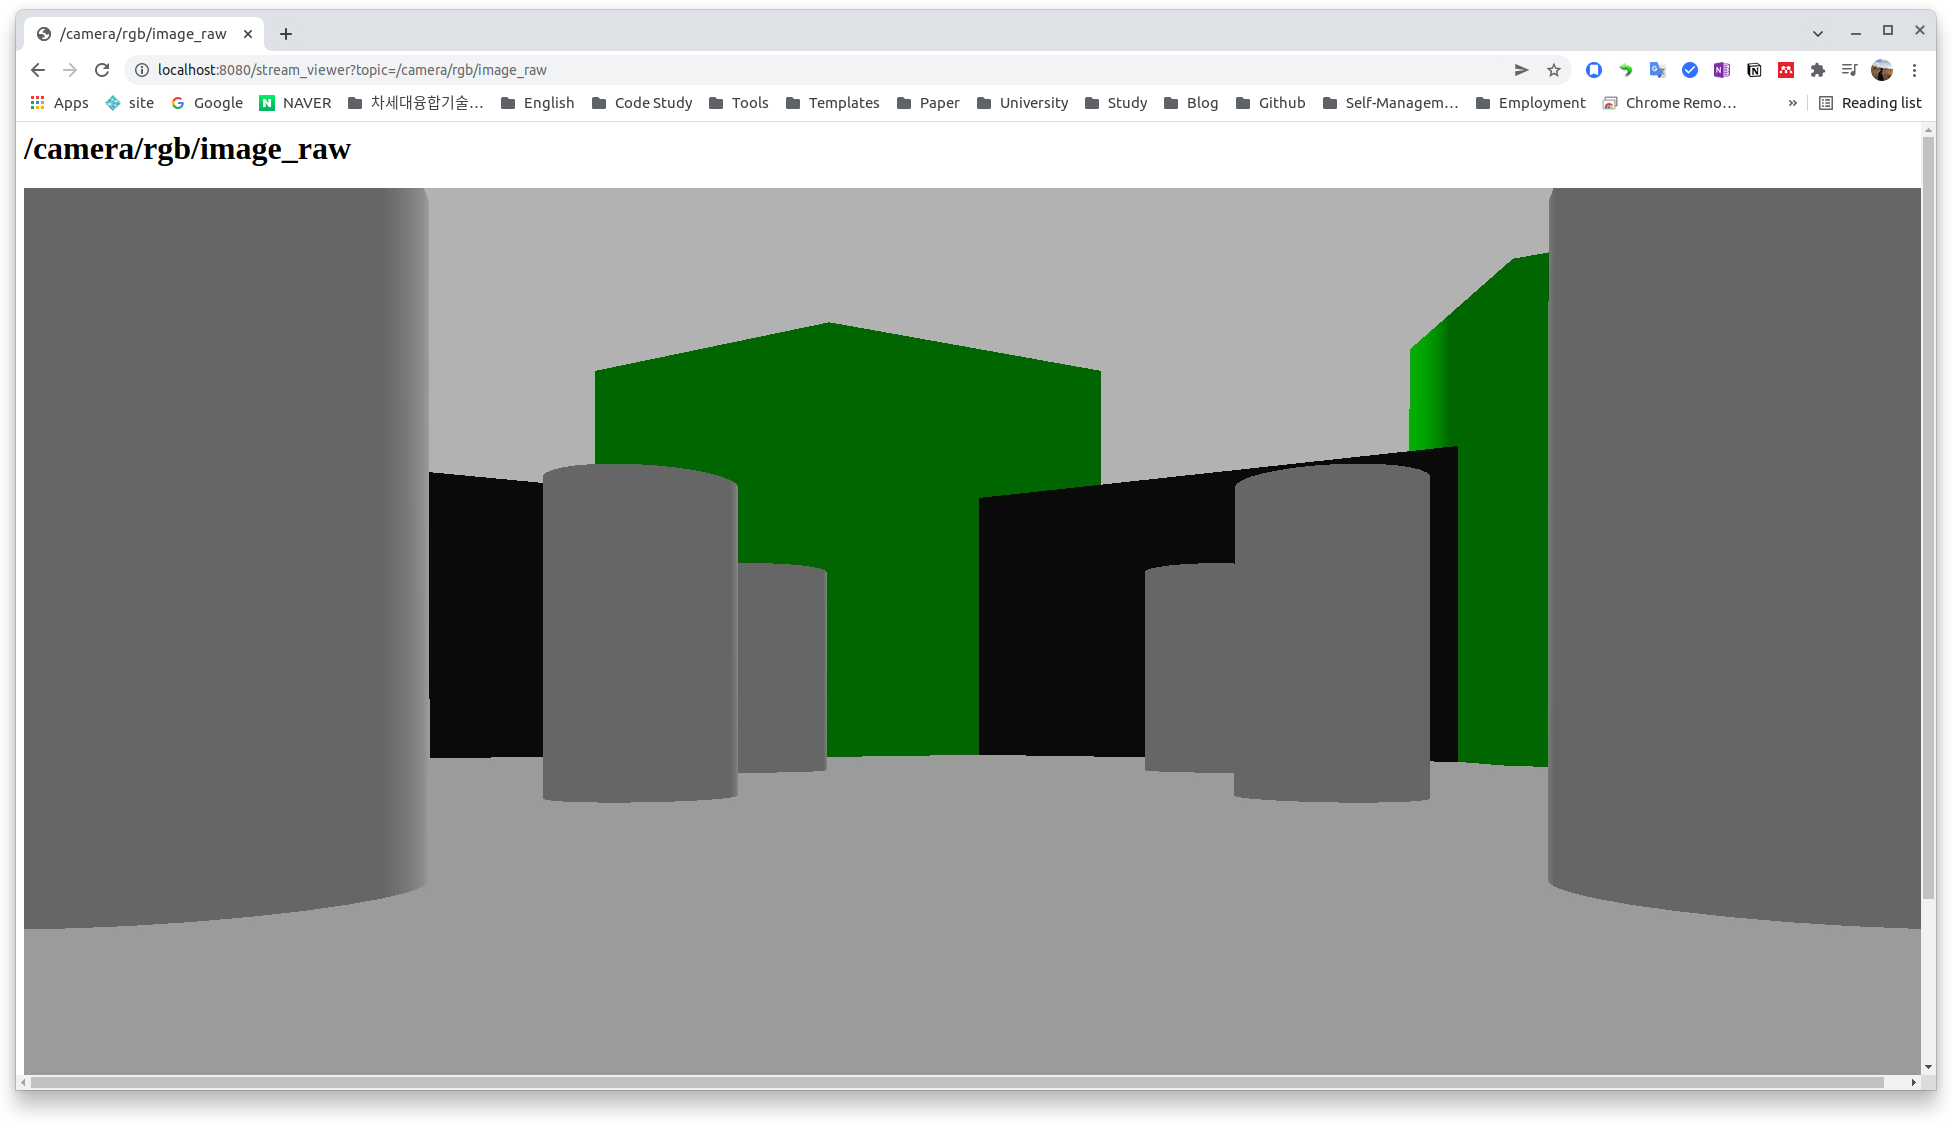Expand the Paper bookmark folder
This screenshot has width=1952, height=1122.
[x=928, y=103]
